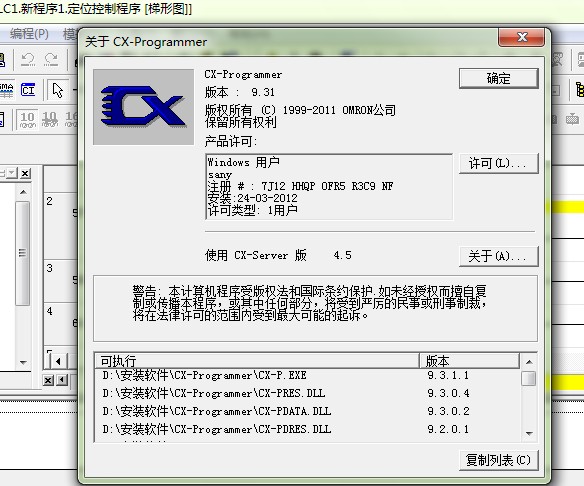The height and width of the screenshot is (486, 584).
Task: Click the grayed magnifier person icon at right
Action: coord(557,60)
